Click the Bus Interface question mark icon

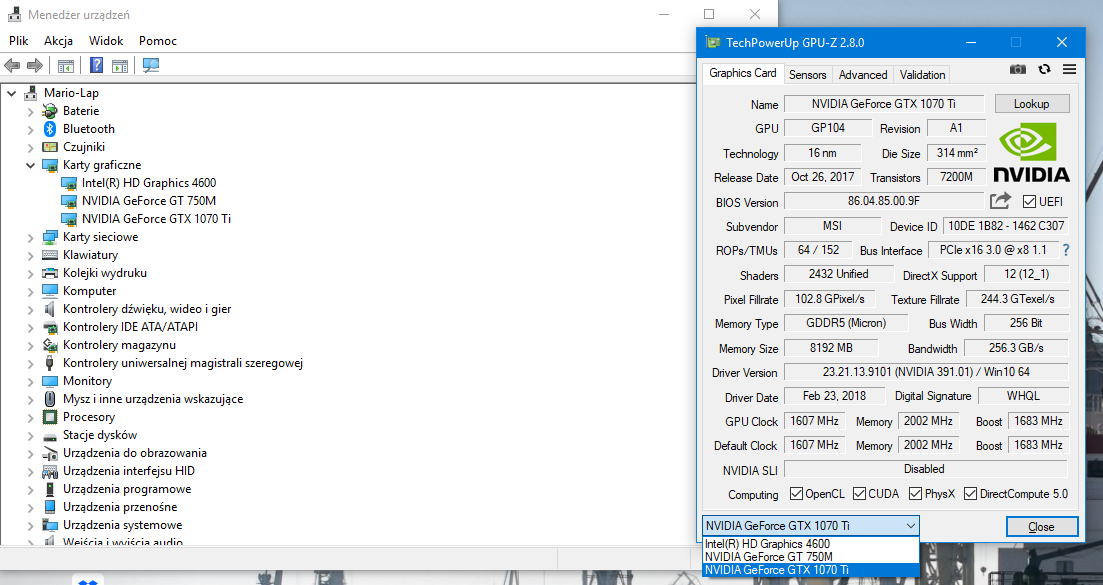click(1066, 250)
